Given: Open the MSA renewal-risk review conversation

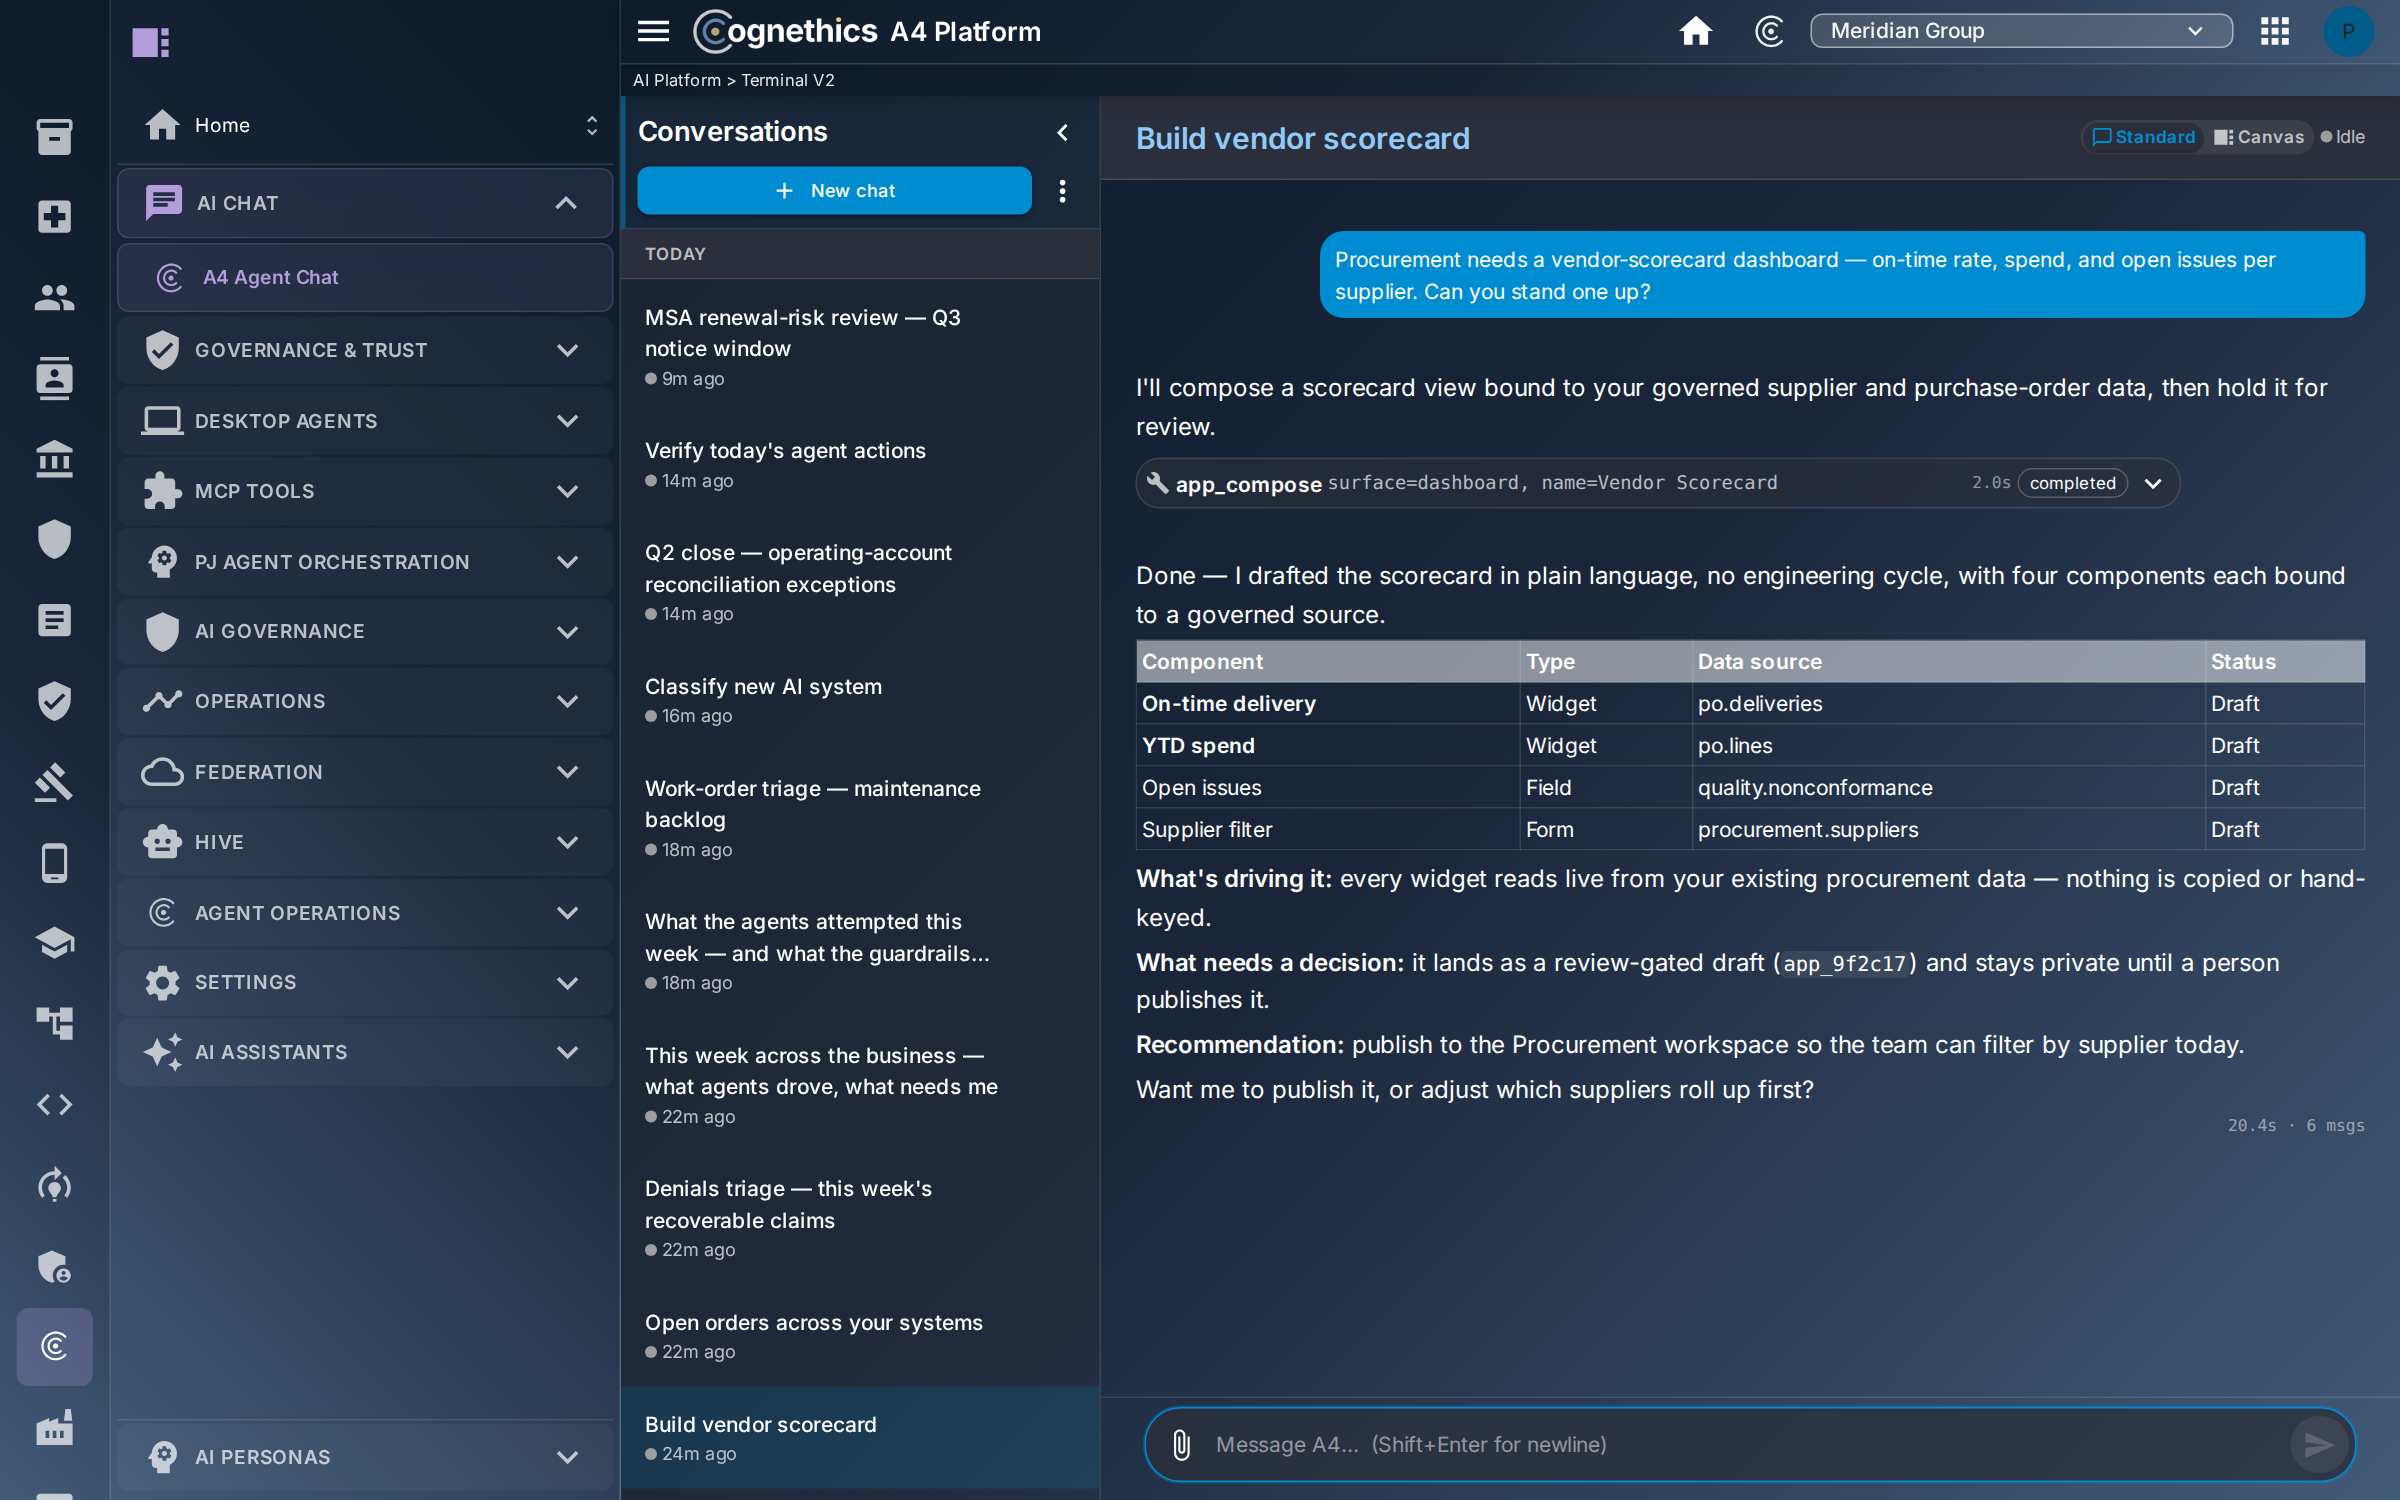Looking at the screenshot, I should (x=860, y=346).
